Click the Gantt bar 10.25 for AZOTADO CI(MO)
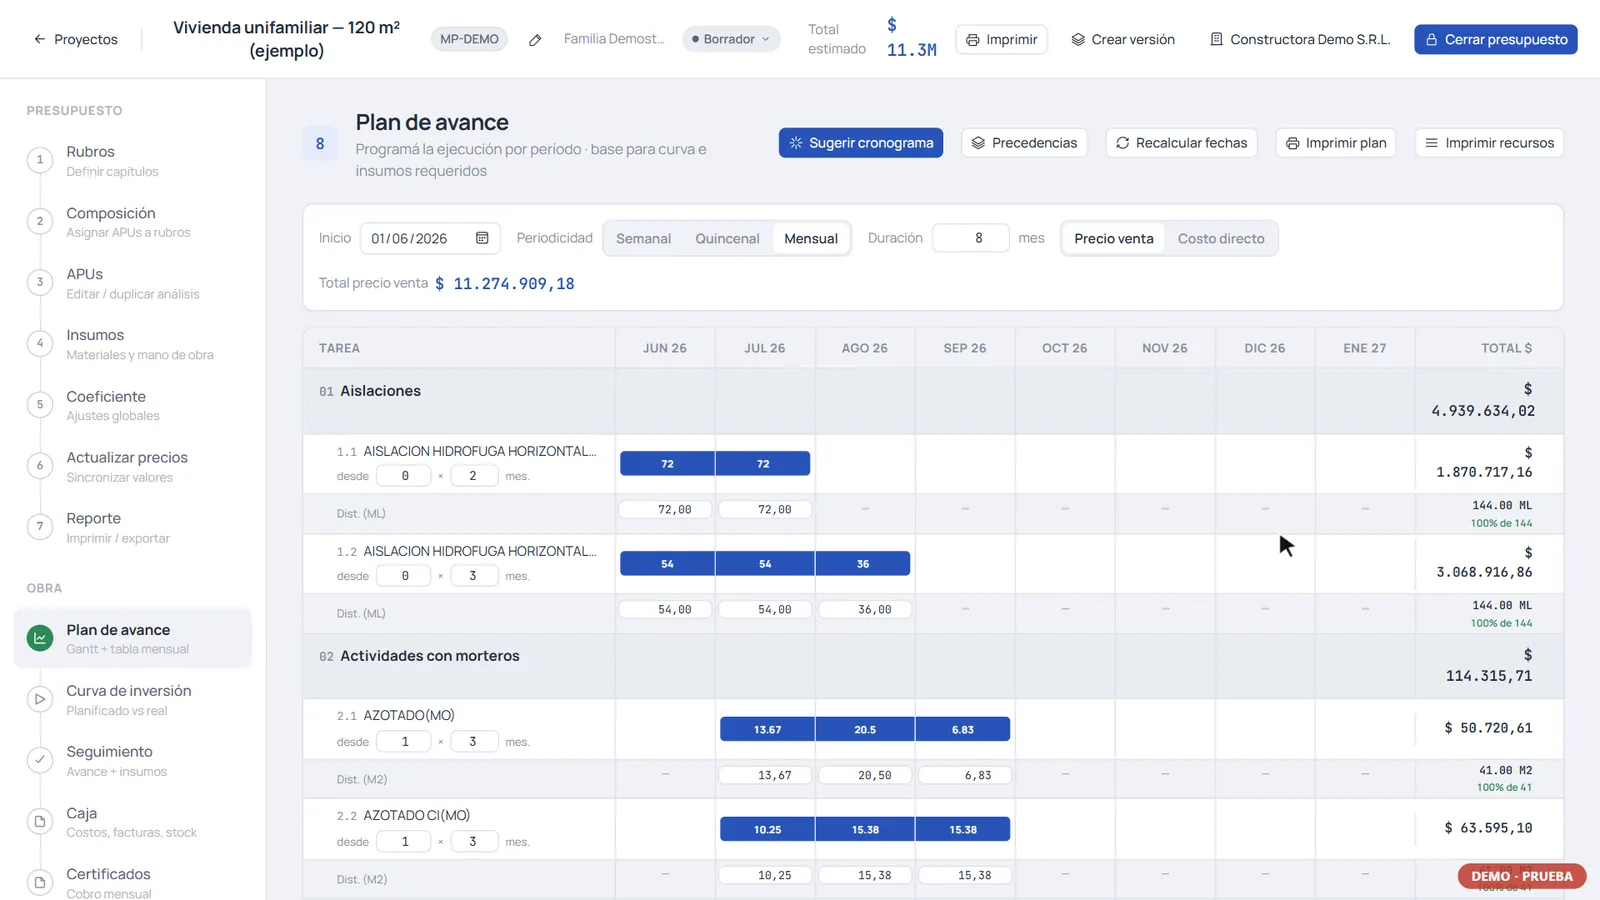 coord(767,830)
